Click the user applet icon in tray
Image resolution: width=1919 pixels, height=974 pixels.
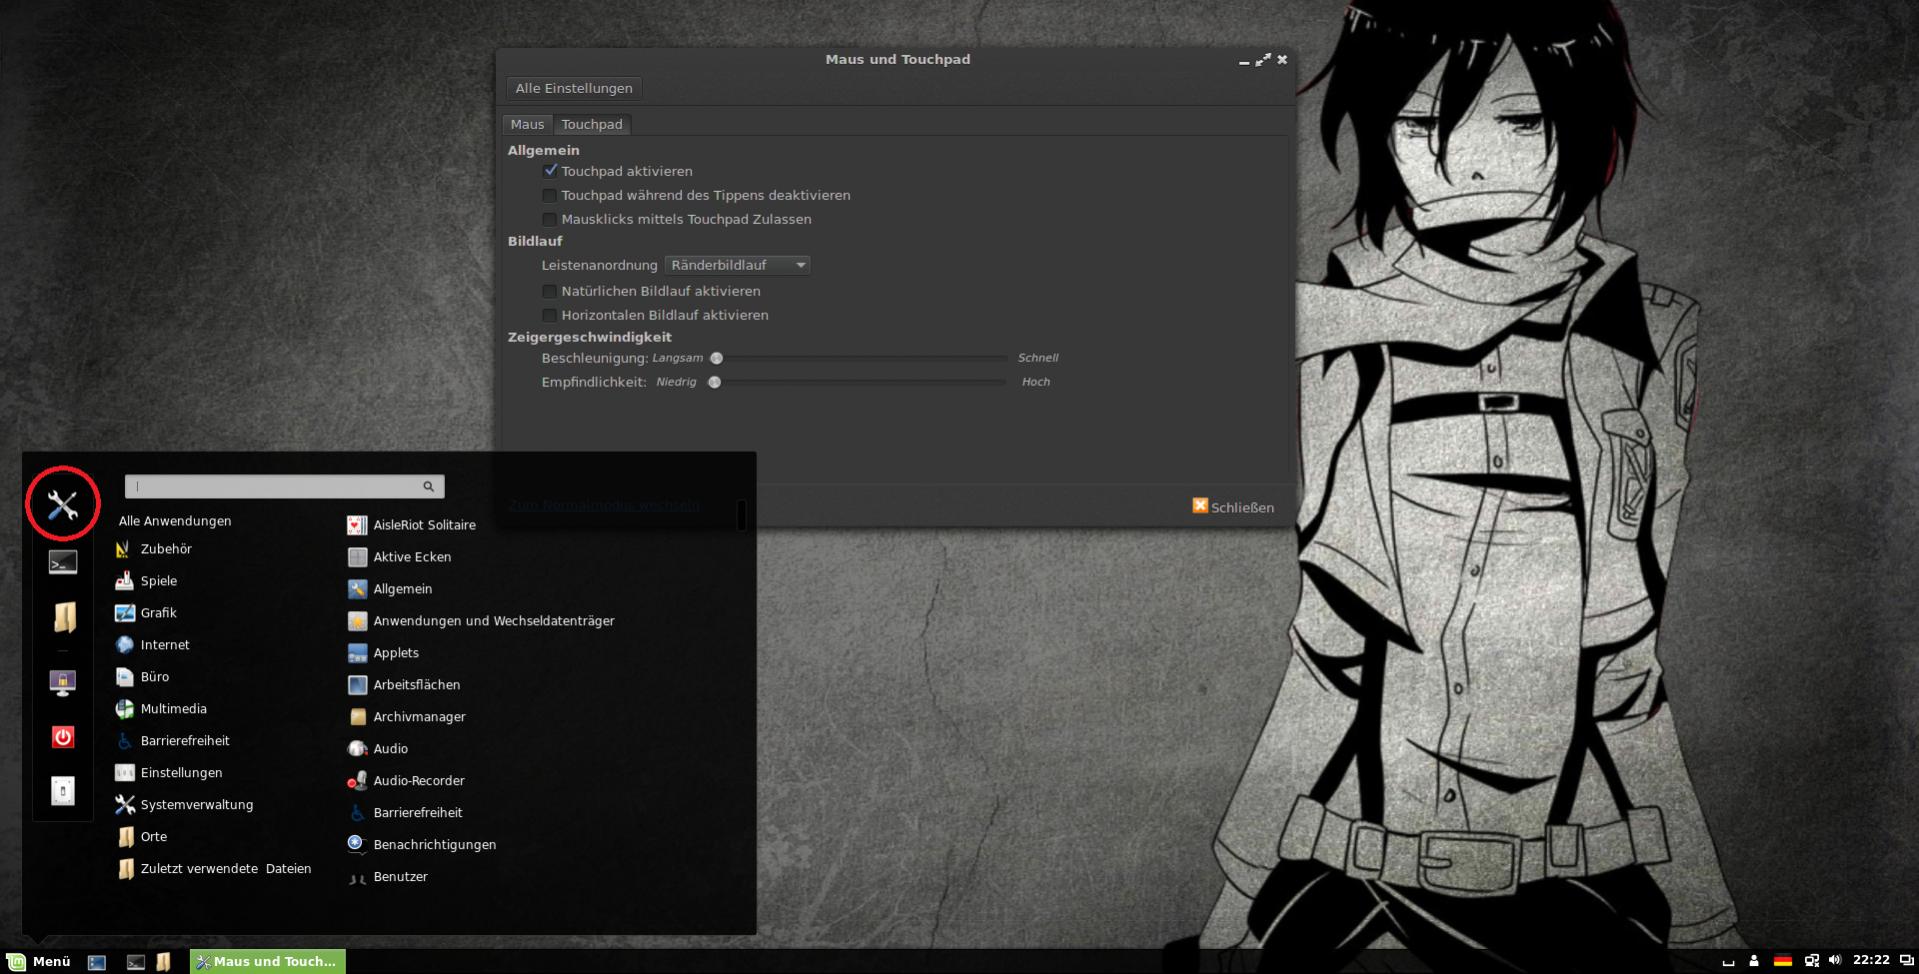[1753, 961]
